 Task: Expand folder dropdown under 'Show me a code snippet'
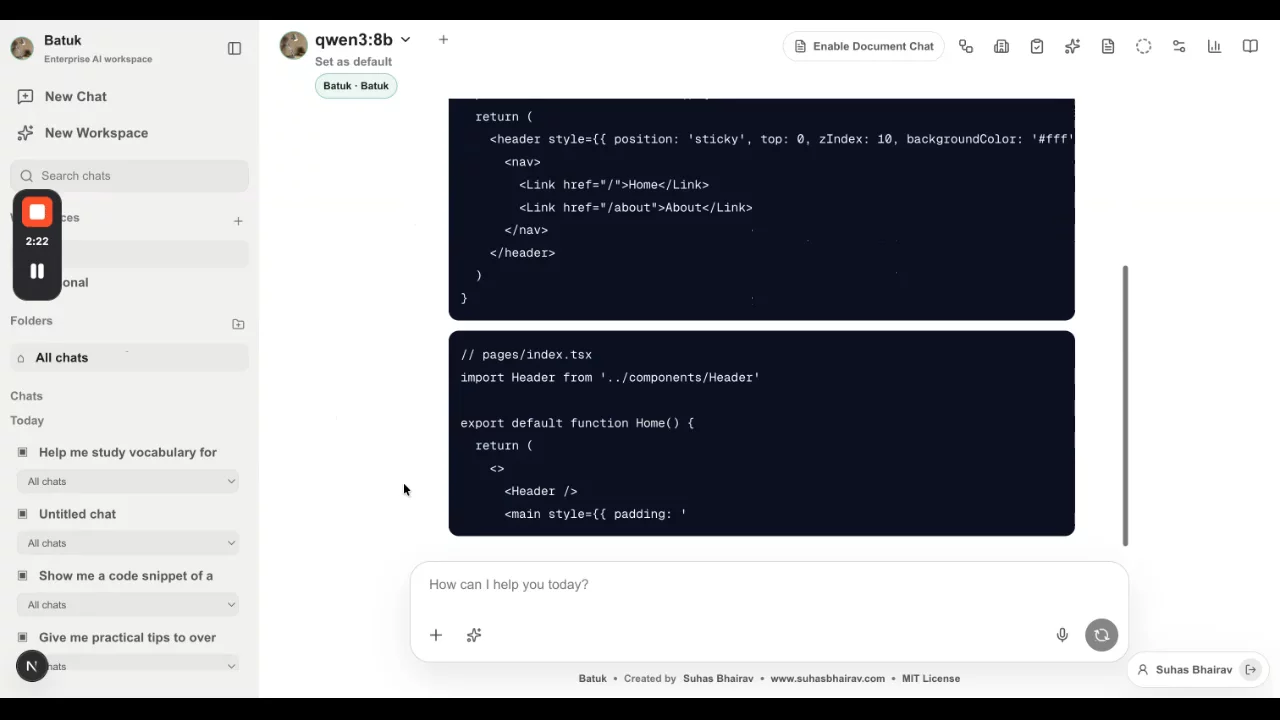pos(128,605)
